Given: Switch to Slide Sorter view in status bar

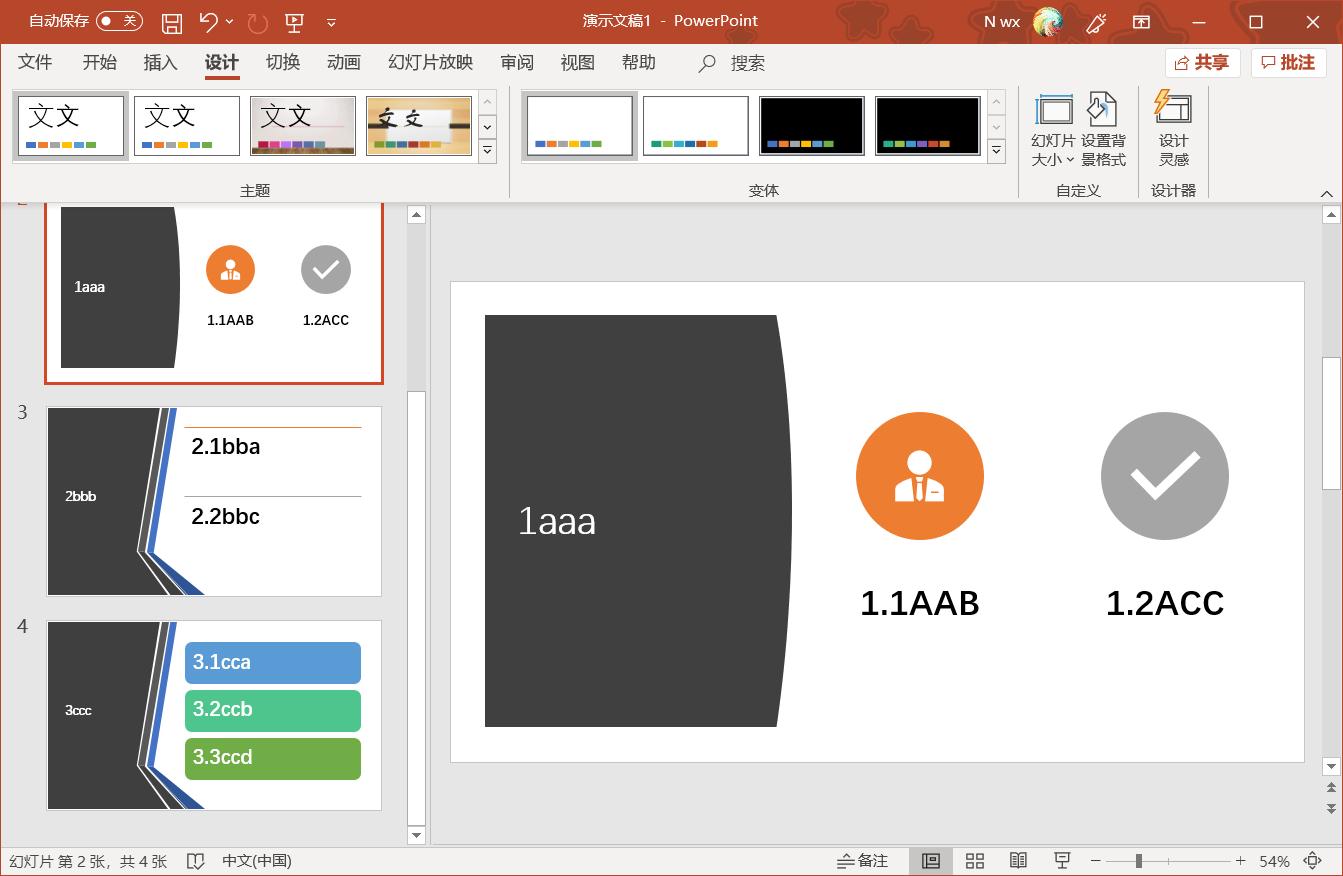Looking at the screenshot, I should pos(975,861).
